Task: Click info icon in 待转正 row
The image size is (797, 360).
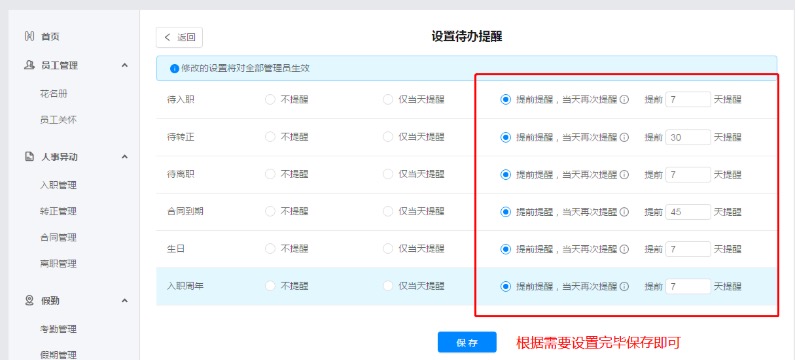Action: click(624, 137)
